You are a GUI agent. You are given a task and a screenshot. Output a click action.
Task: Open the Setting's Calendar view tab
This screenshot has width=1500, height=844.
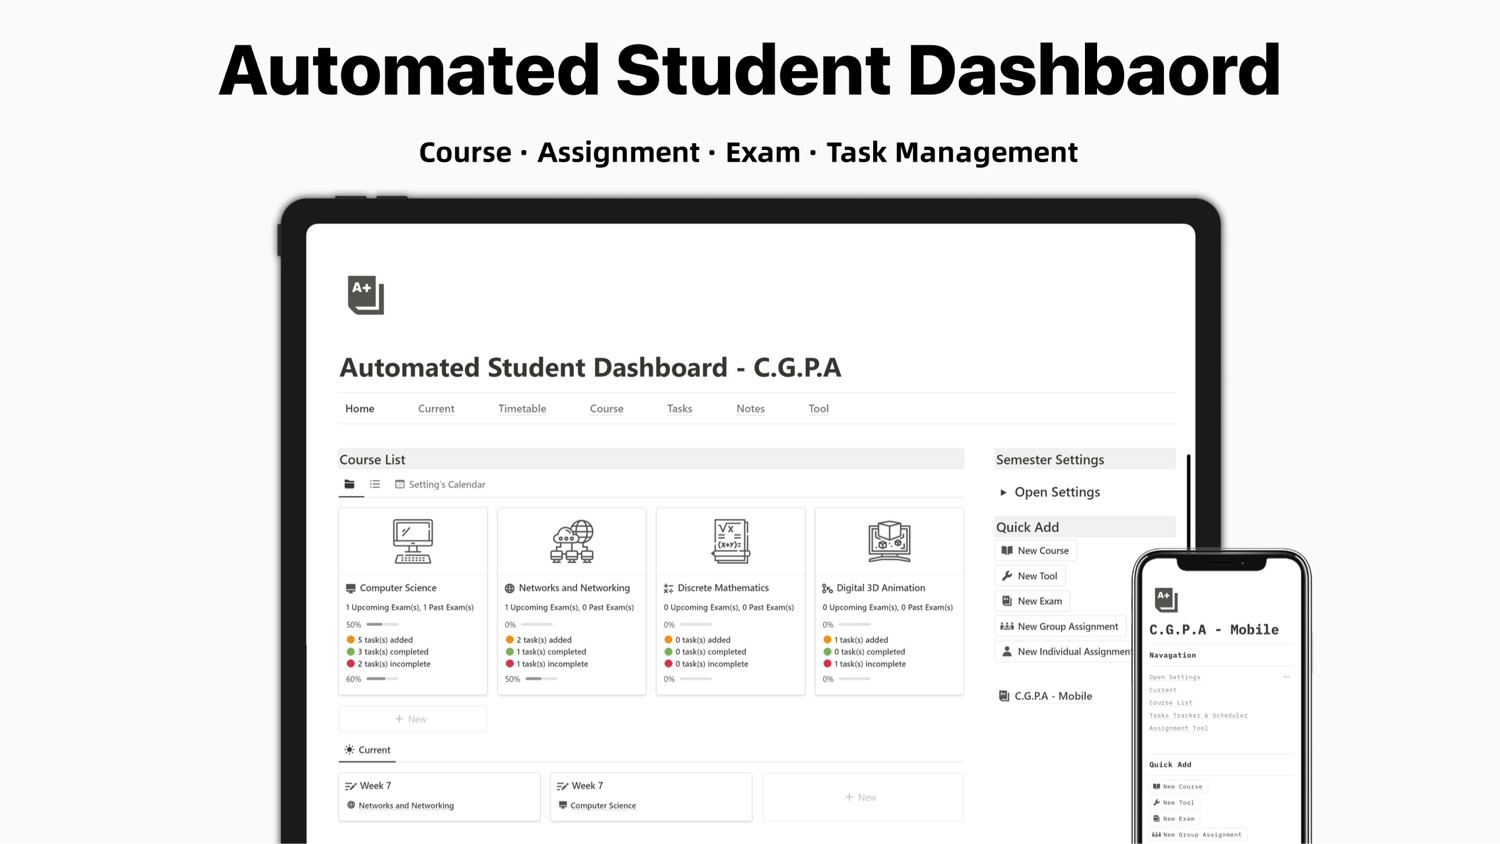pos(440,484)
